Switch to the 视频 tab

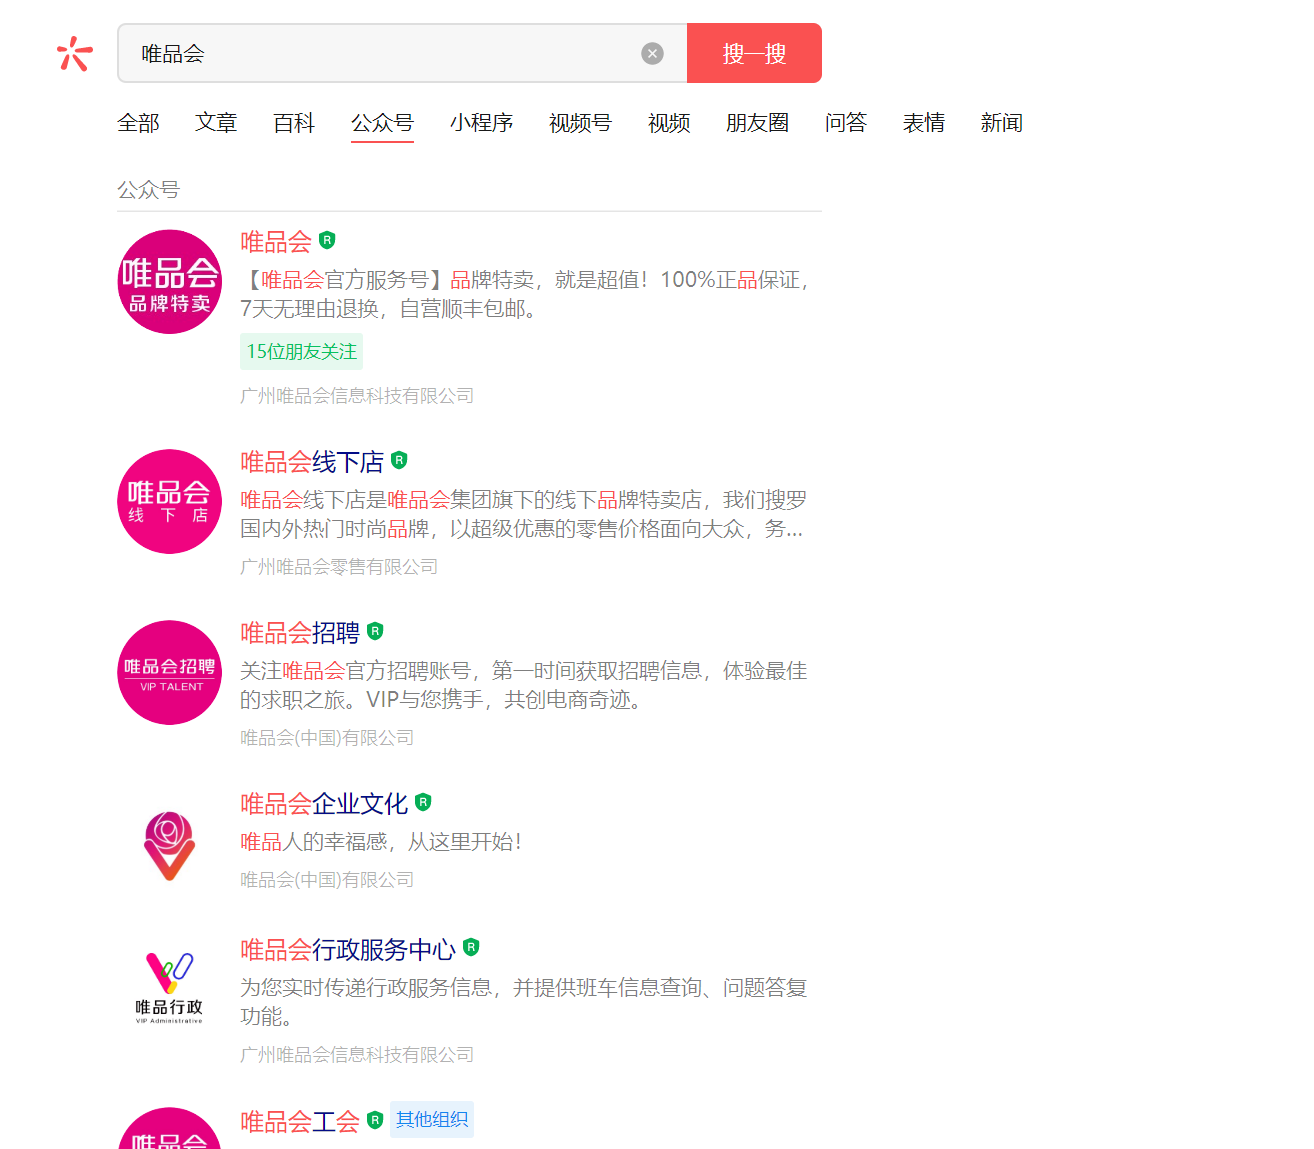pos(669,123)
